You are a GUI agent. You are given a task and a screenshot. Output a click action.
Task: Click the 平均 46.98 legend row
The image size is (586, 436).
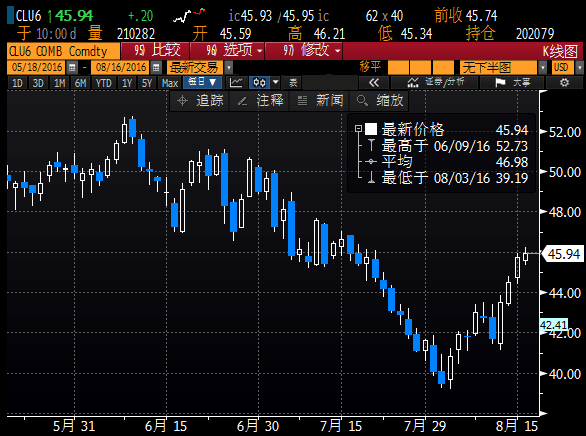(454, 162)
